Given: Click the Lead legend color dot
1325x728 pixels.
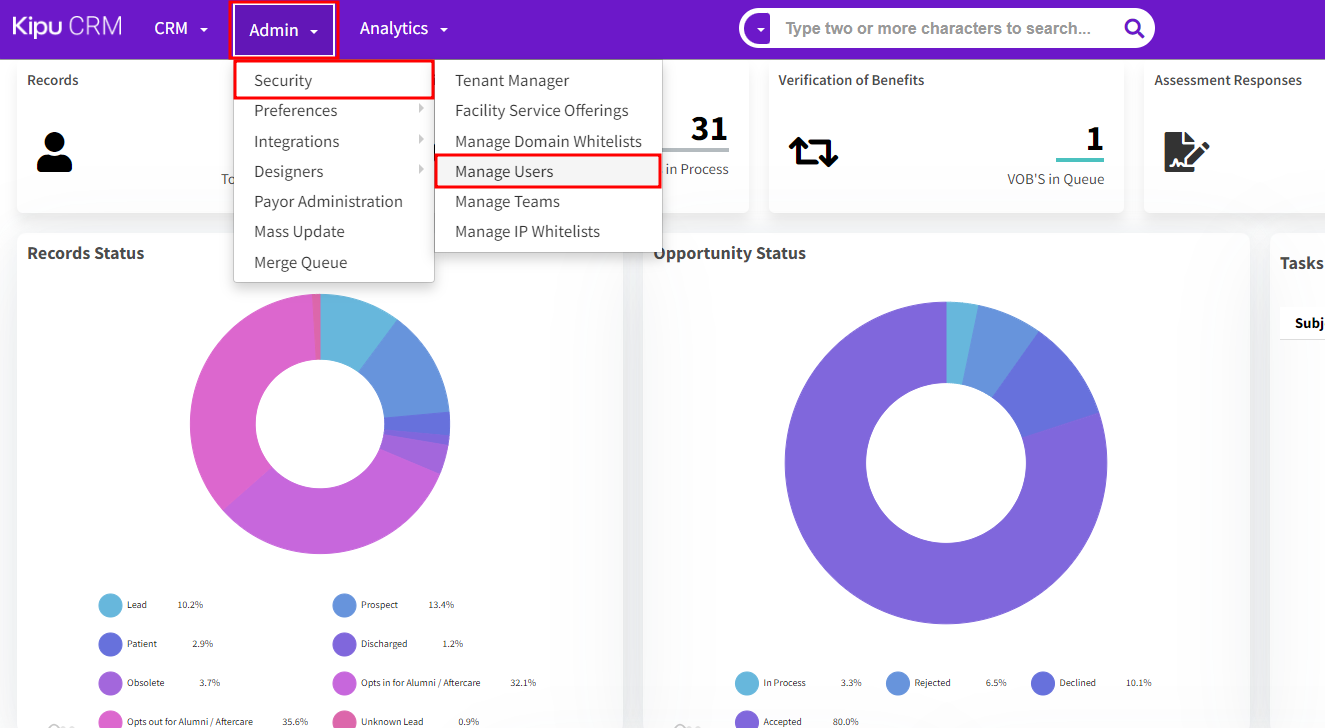Looking at the screenshot, I should 110,605.
